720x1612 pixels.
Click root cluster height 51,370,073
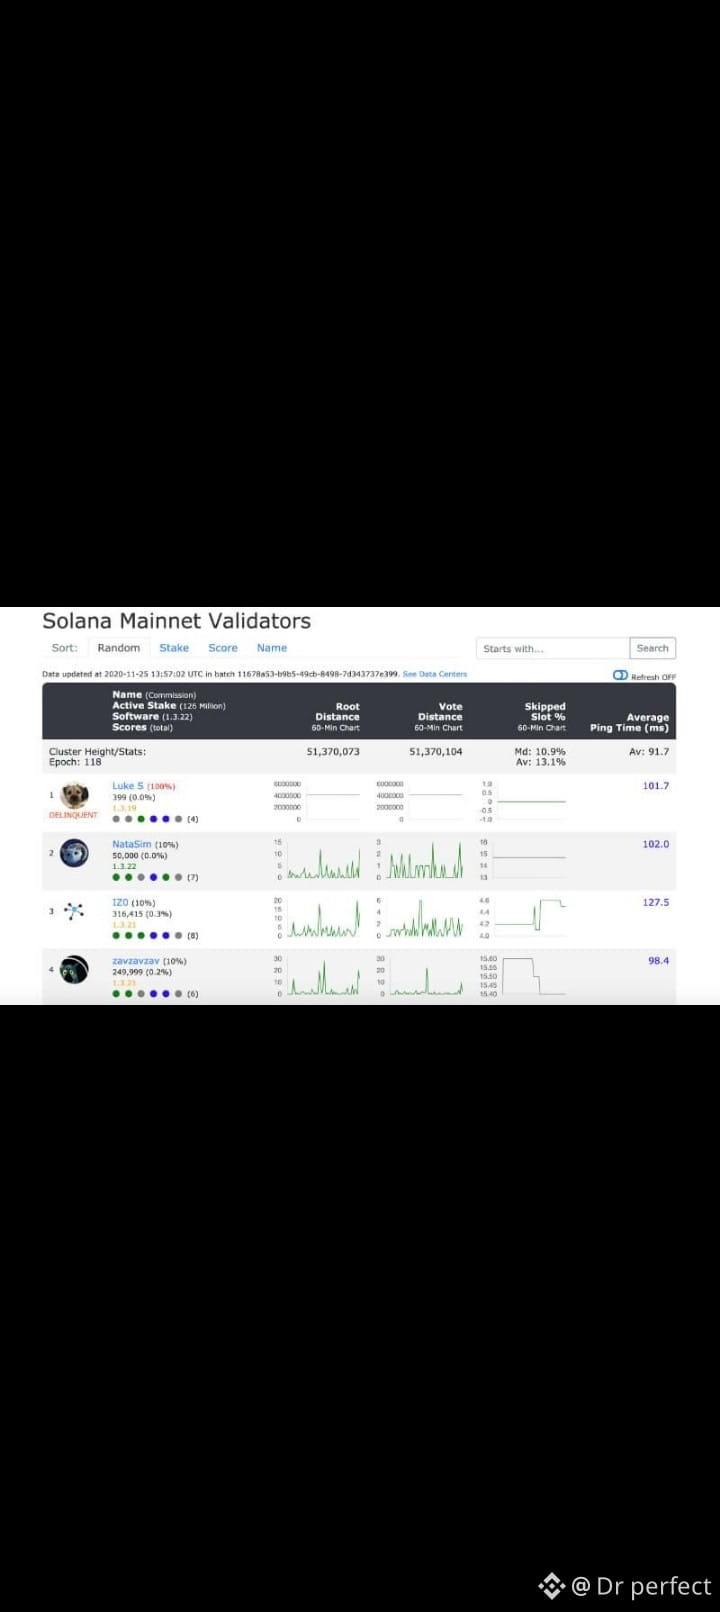click(x=333, y=751)
